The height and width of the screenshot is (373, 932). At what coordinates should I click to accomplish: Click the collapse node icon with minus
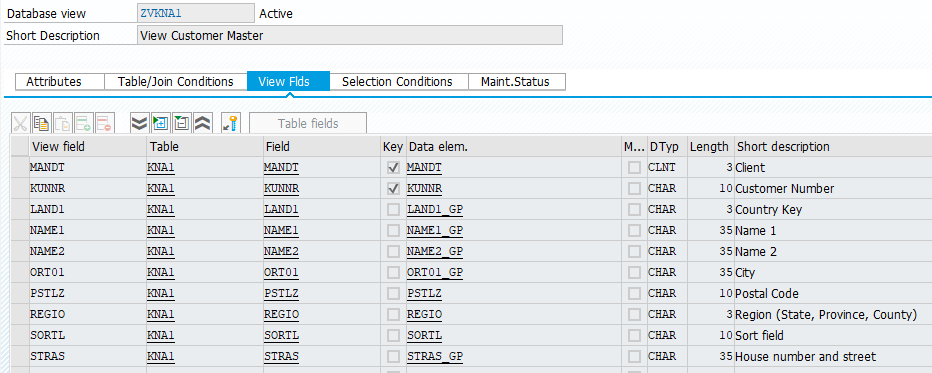tap(182, 124)
